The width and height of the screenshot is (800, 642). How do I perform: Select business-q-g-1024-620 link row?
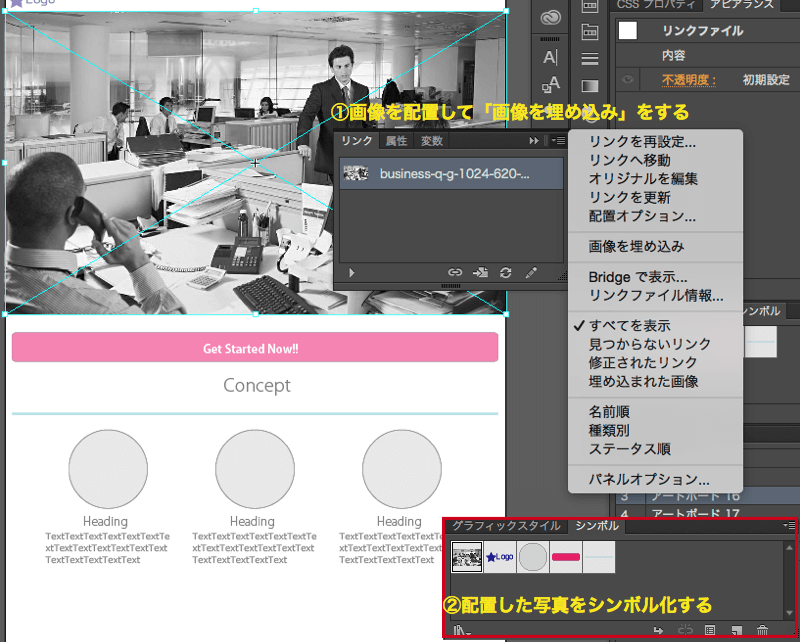coord(452,174)
